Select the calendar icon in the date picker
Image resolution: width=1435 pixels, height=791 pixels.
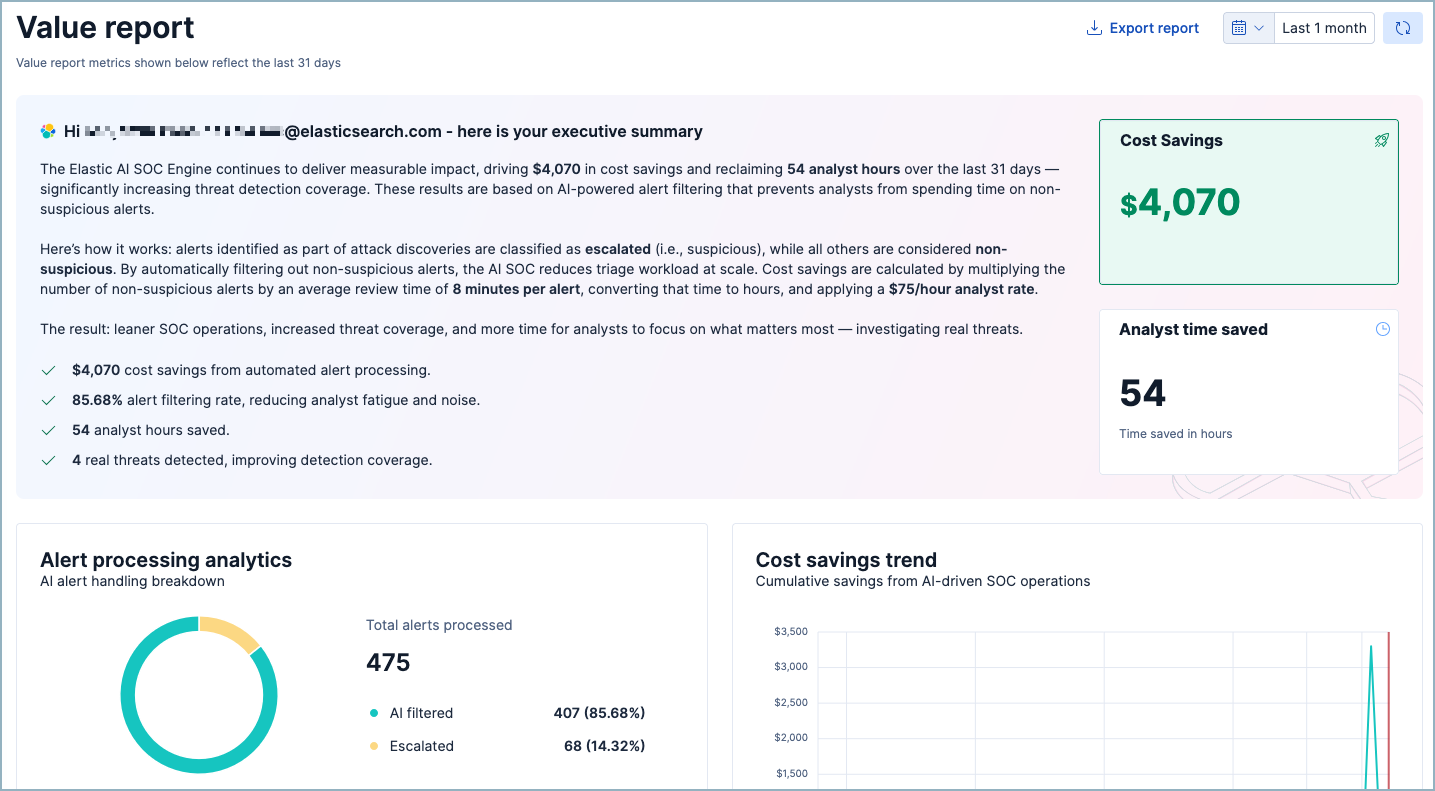1240,28
